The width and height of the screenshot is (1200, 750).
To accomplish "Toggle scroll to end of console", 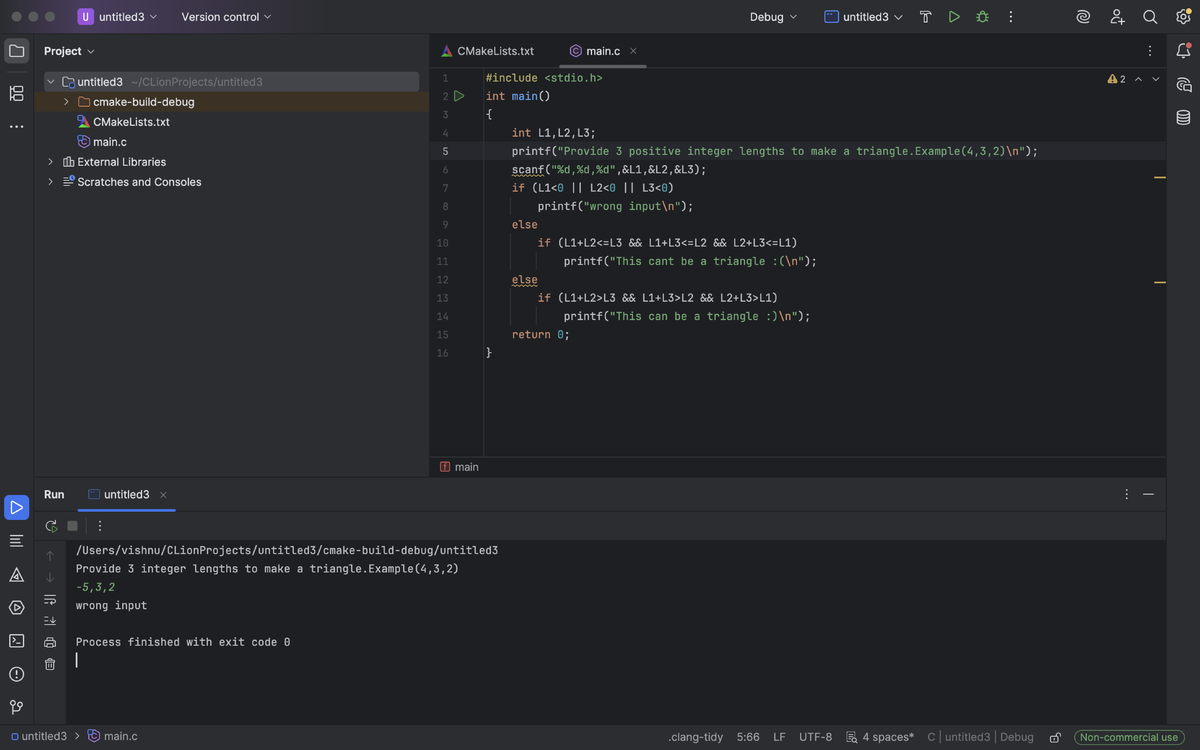I will tap(50, 620).
